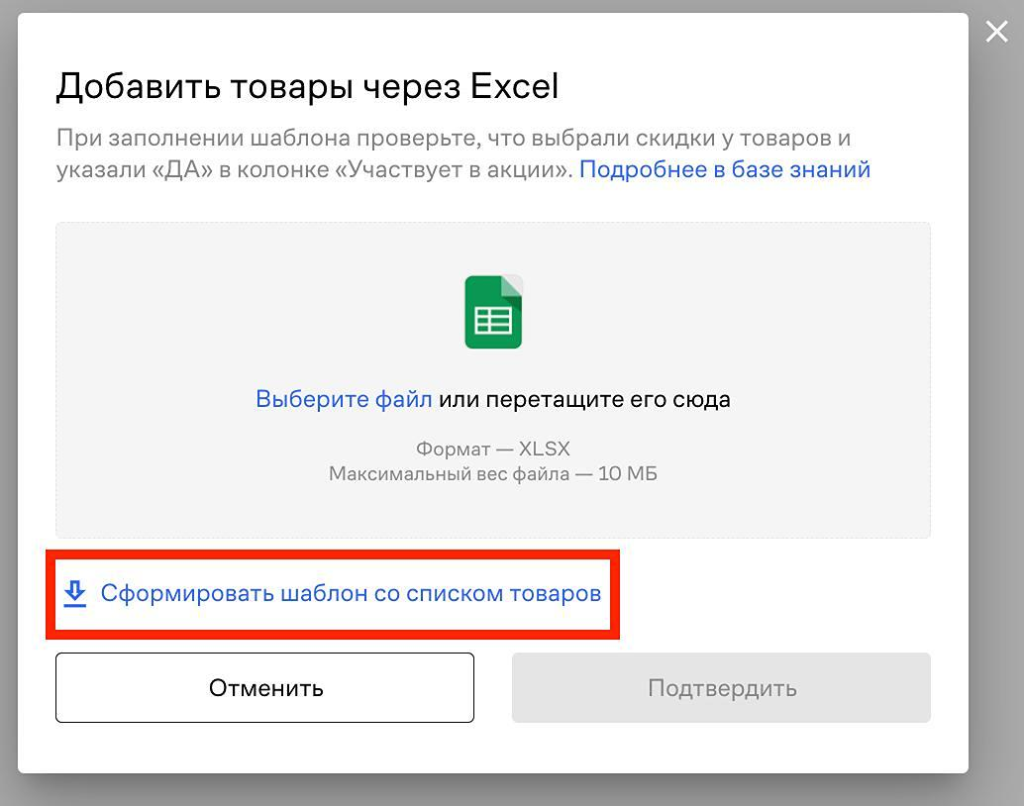
Task: Click 'Максимальный вес файла — 10 МБ' text
Action: point(492,473)
